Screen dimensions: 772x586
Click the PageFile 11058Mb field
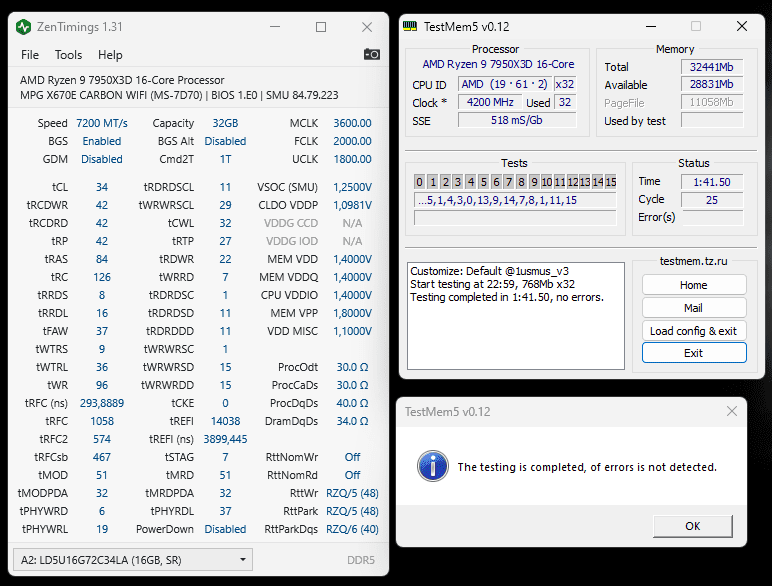point(712,102)
